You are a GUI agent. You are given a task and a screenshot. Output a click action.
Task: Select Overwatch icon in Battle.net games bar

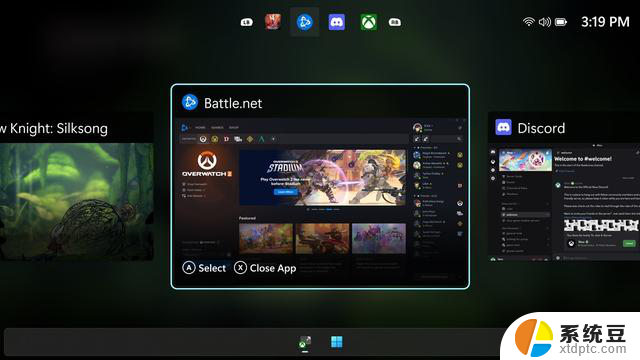[203, 139]
